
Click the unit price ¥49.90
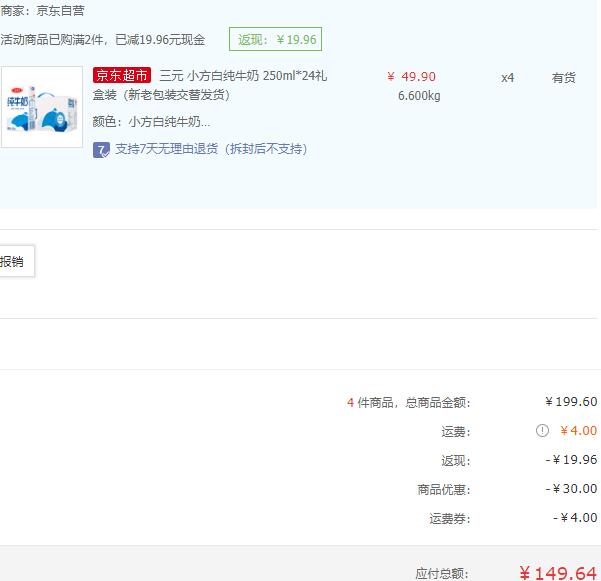click(x=411, y=77)
